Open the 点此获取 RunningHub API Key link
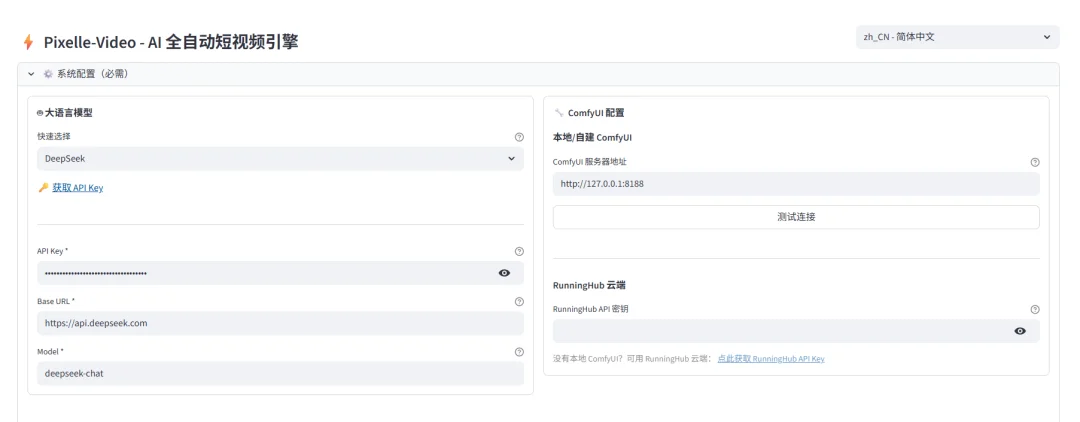Screen dimensions: 1080x422 (770, 358)
